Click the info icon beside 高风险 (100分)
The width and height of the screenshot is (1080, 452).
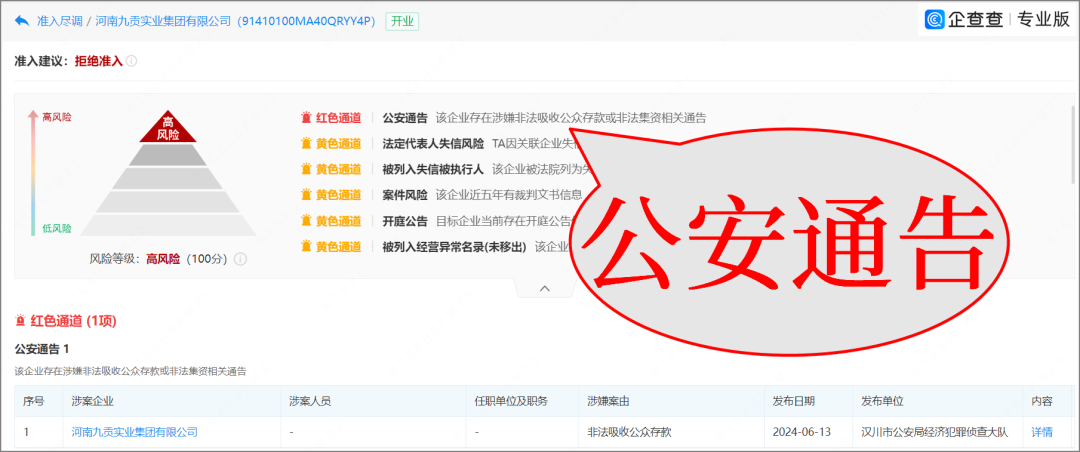(240, 259)
